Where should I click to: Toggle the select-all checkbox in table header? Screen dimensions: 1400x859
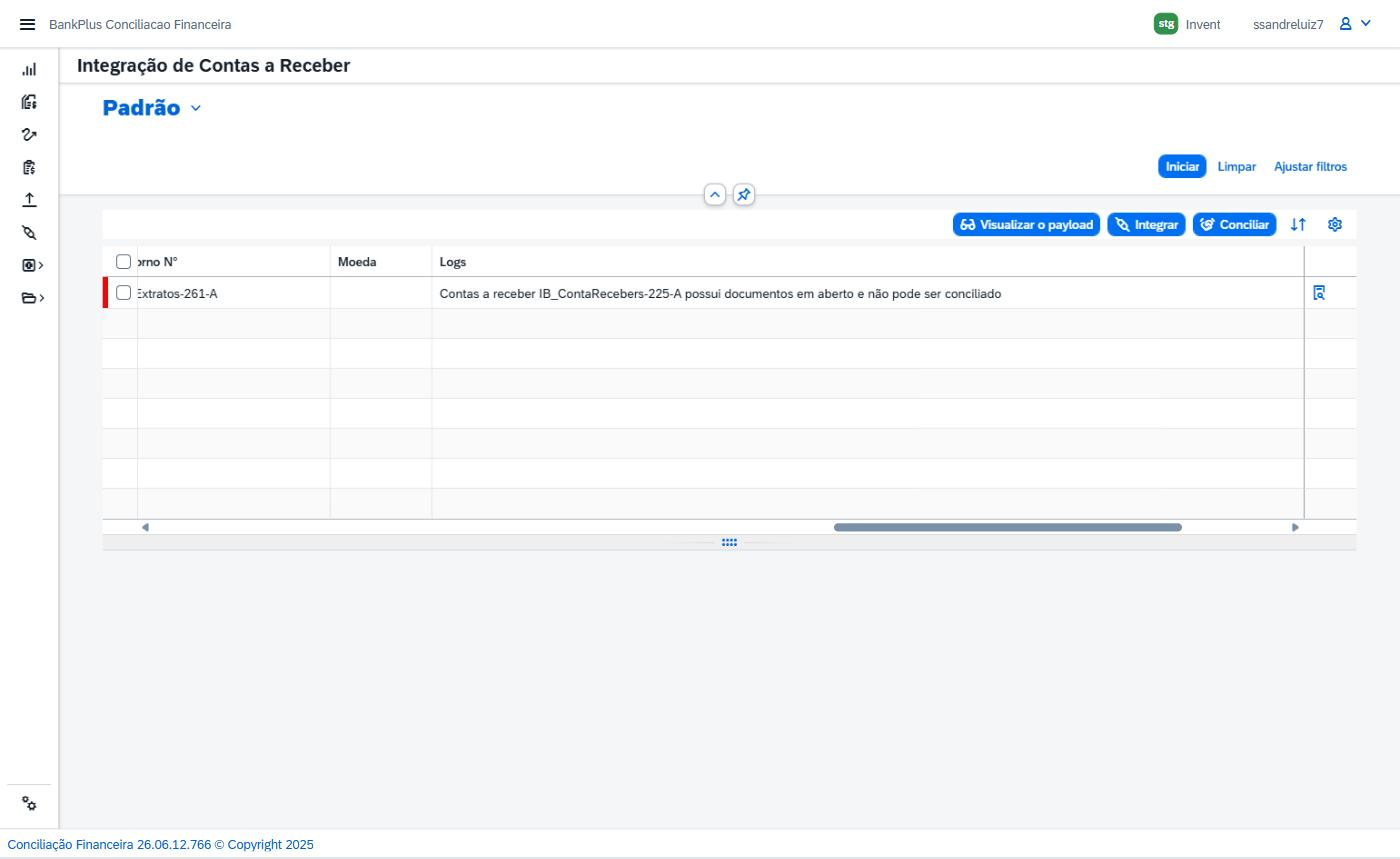124,262
